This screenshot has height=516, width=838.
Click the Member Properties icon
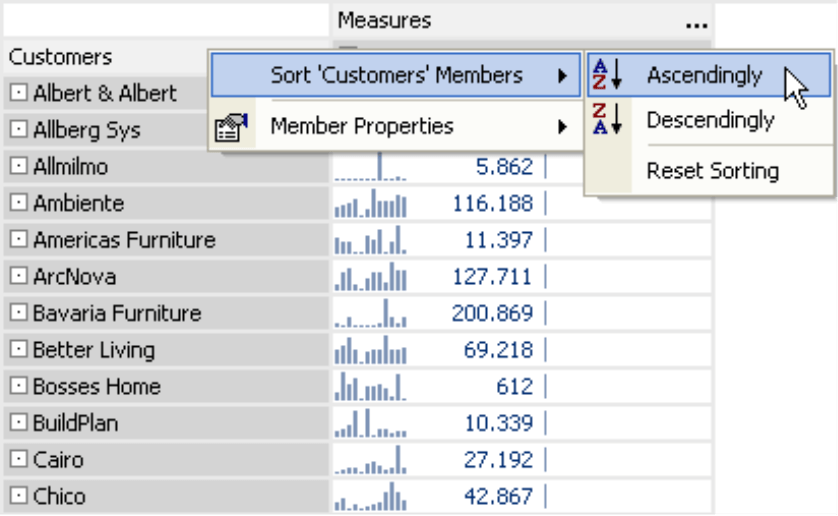[x=232, y=127]
